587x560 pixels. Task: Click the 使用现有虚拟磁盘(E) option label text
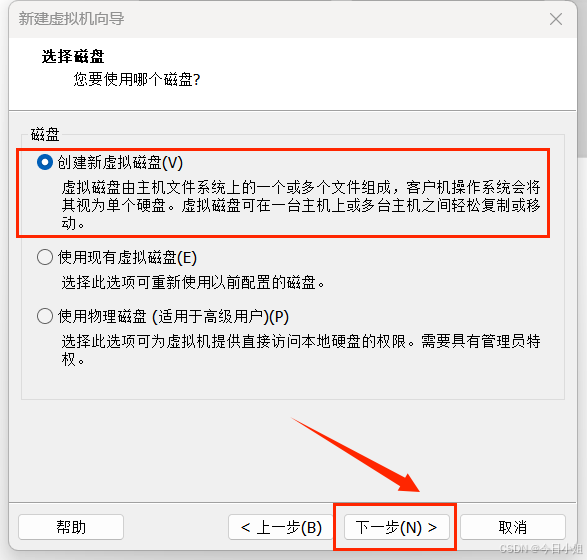coord(127,258)
